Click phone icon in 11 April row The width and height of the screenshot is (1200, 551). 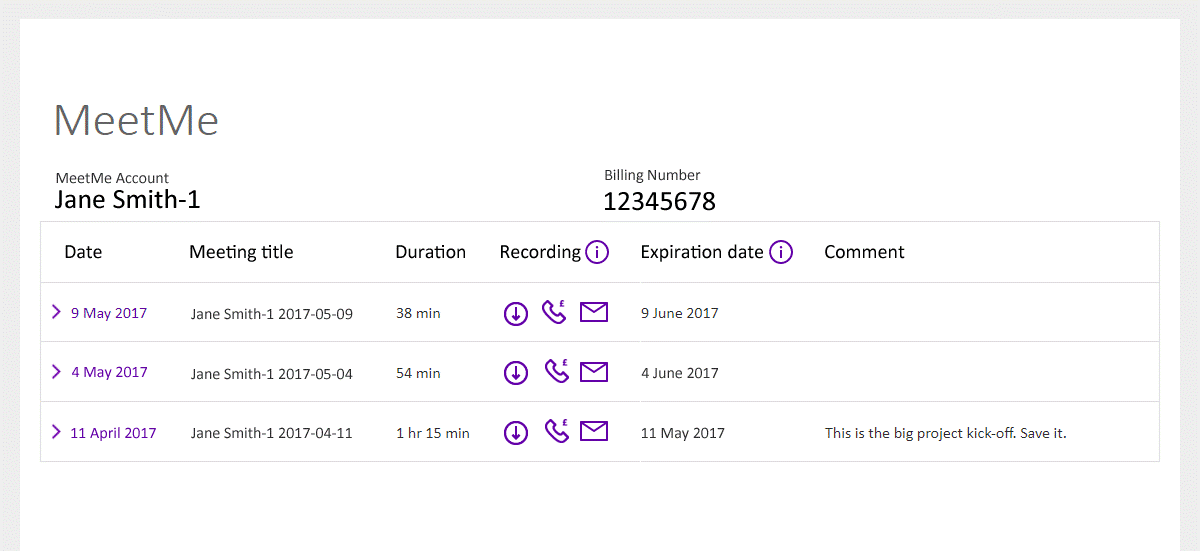pyautogui.click(x=555, y=432)
